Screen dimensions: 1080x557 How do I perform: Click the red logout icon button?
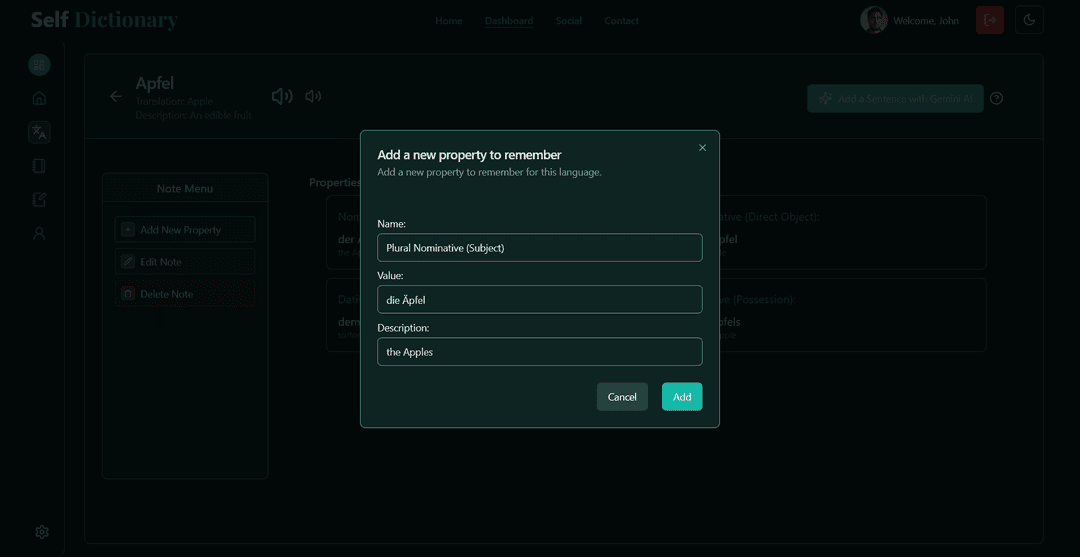[990, 20]
